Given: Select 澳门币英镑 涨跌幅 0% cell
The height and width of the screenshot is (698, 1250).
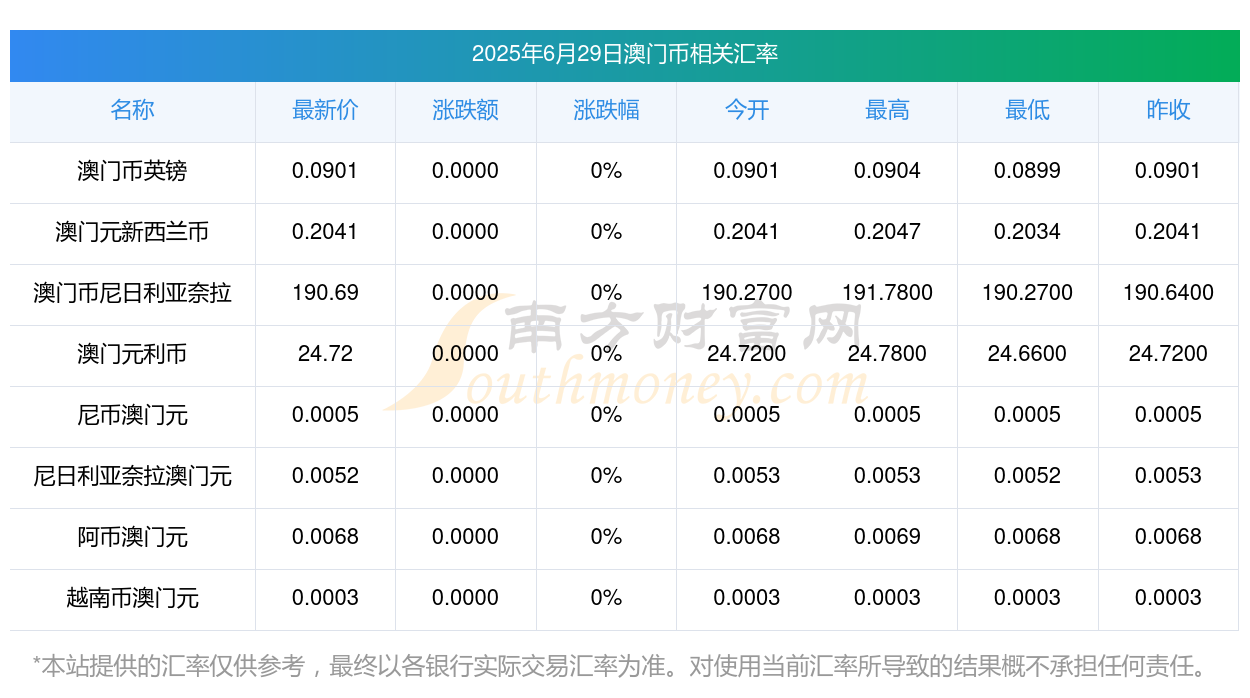Looking at the screenshot, I should (x=606, y=171).
